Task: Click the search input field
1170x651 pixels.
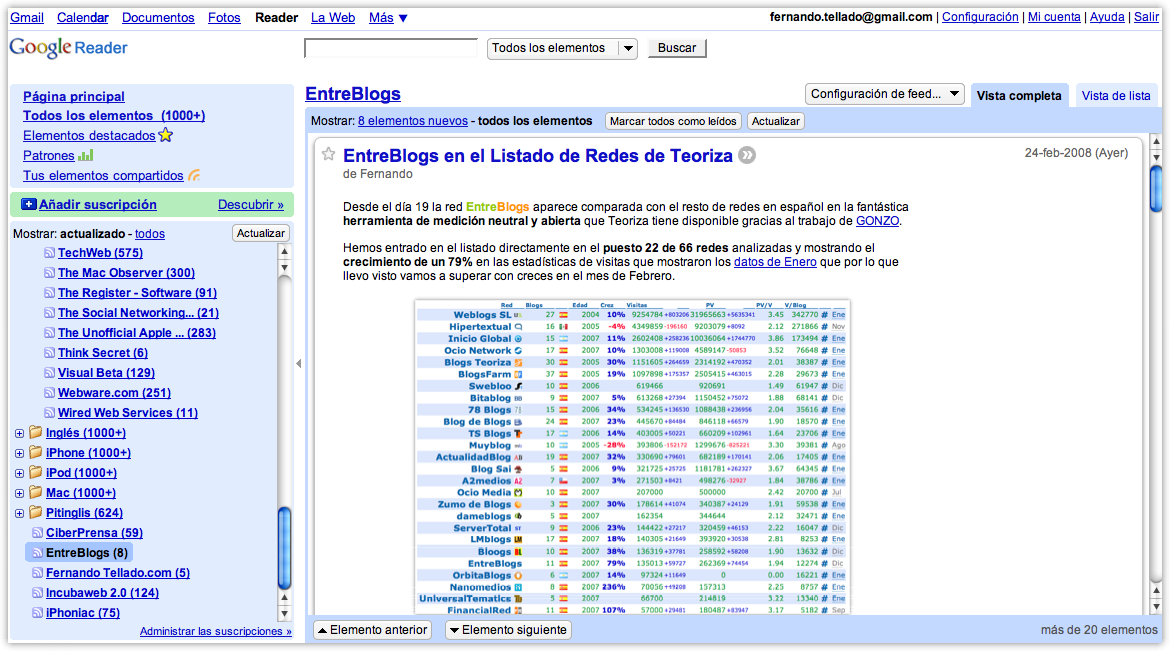Action: (391, 49)
